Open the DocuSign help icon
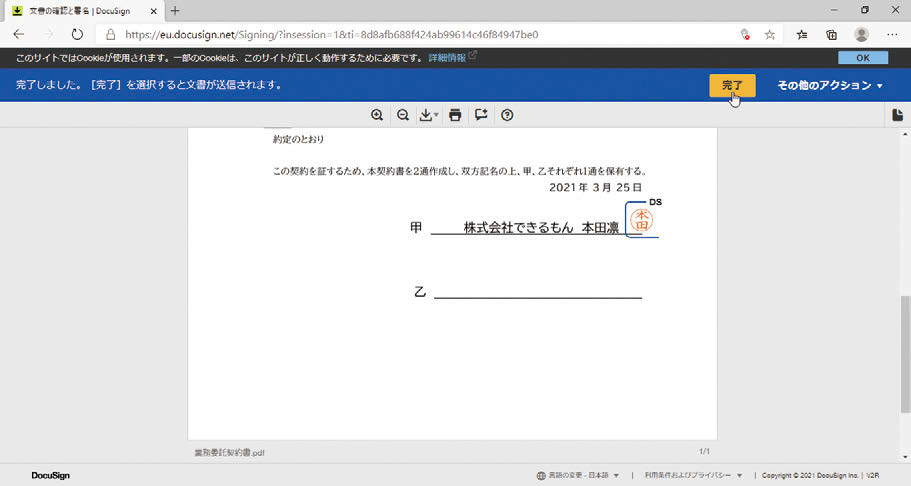 (x=507, y=115)
